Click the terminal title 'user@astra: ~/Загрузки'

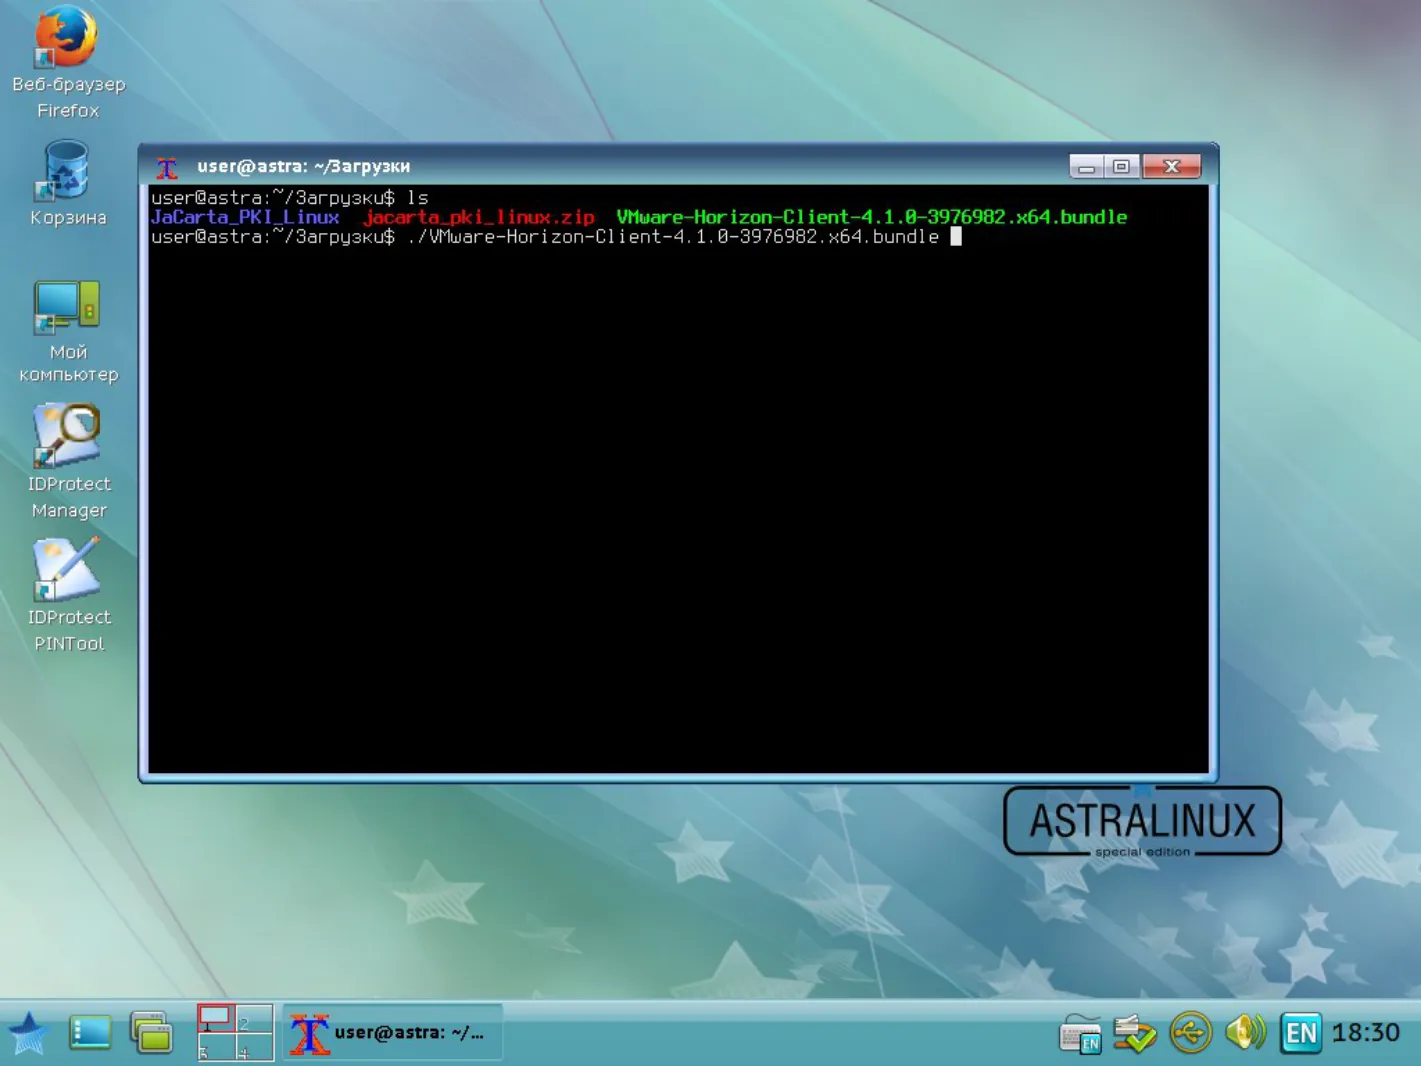tap(303, 167)
